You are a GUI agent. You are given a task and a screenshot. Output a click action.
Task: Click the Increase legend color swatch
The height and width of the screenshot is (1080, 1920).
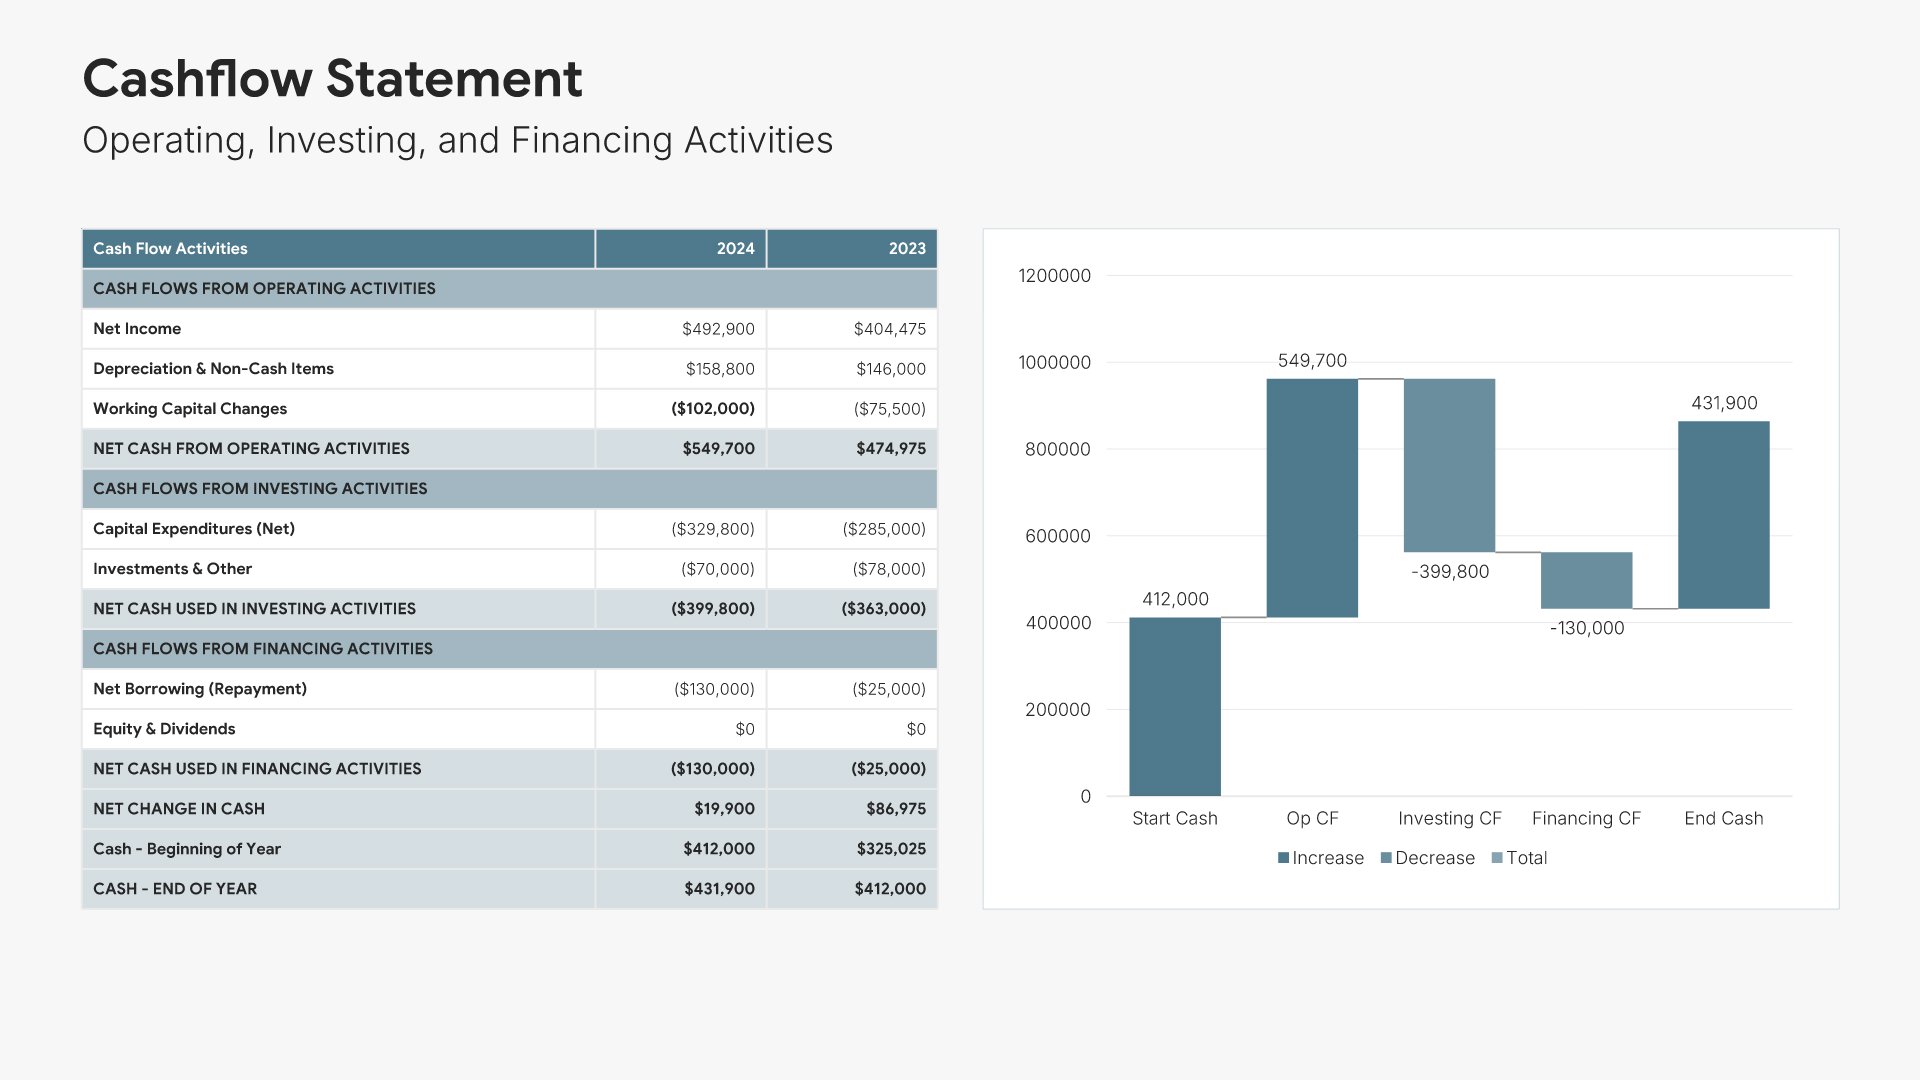coord(1283,858)
